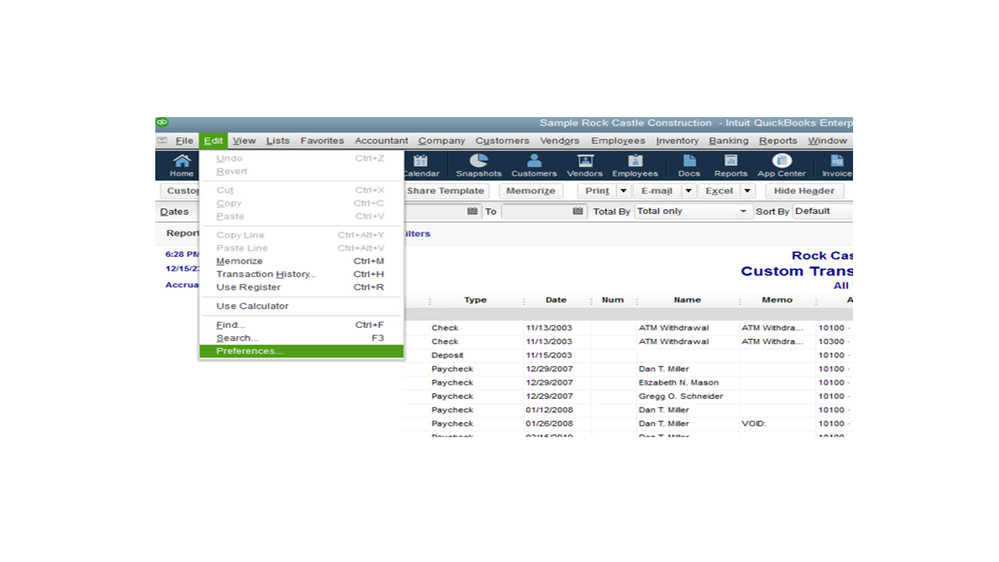Viewport: 999px width, 562px height.
Task: Open the Inventory menu
Action: click(x=677, y=140)
